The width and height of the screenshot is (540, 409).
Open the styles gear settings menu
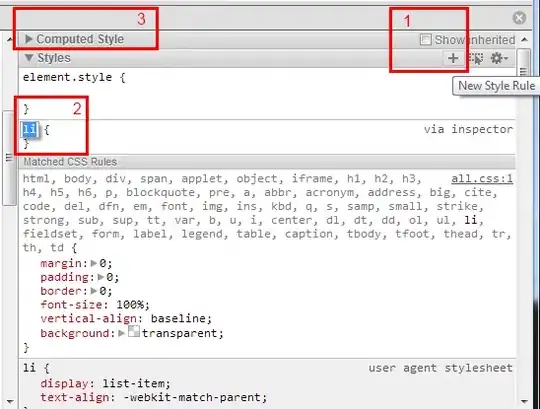tap(499, 58)
